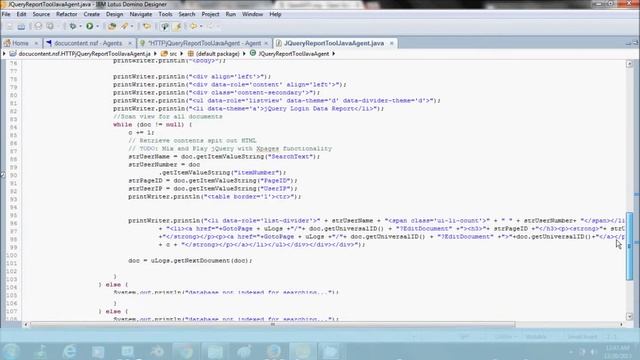Viewport: 640px width, 360px height.
Task: Close the docucontent.nsf - Agents tab
Action: pos(130,43)
